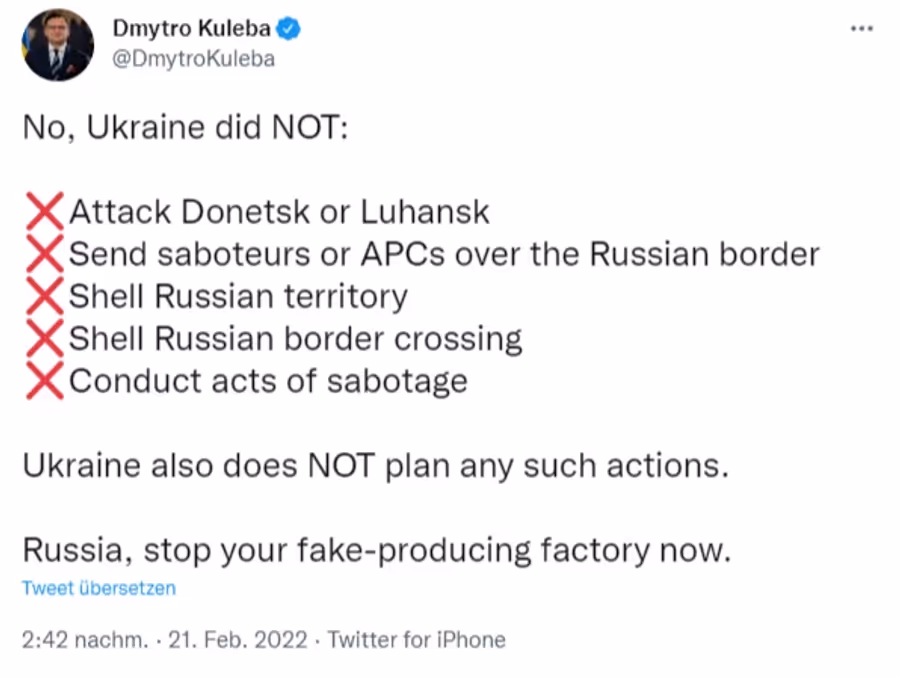Screen dimensions: 900x678
Task: Click the 'No, Ukraine did NOT:' text
Action: coord(185,127)
